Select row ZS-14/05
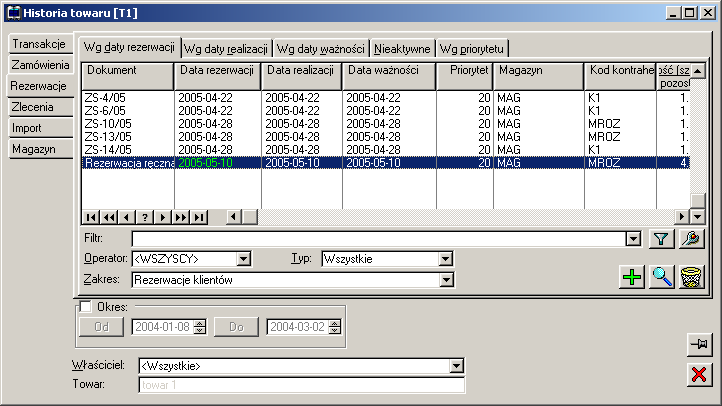Screen dimensions: 722x406 (386, 149)
